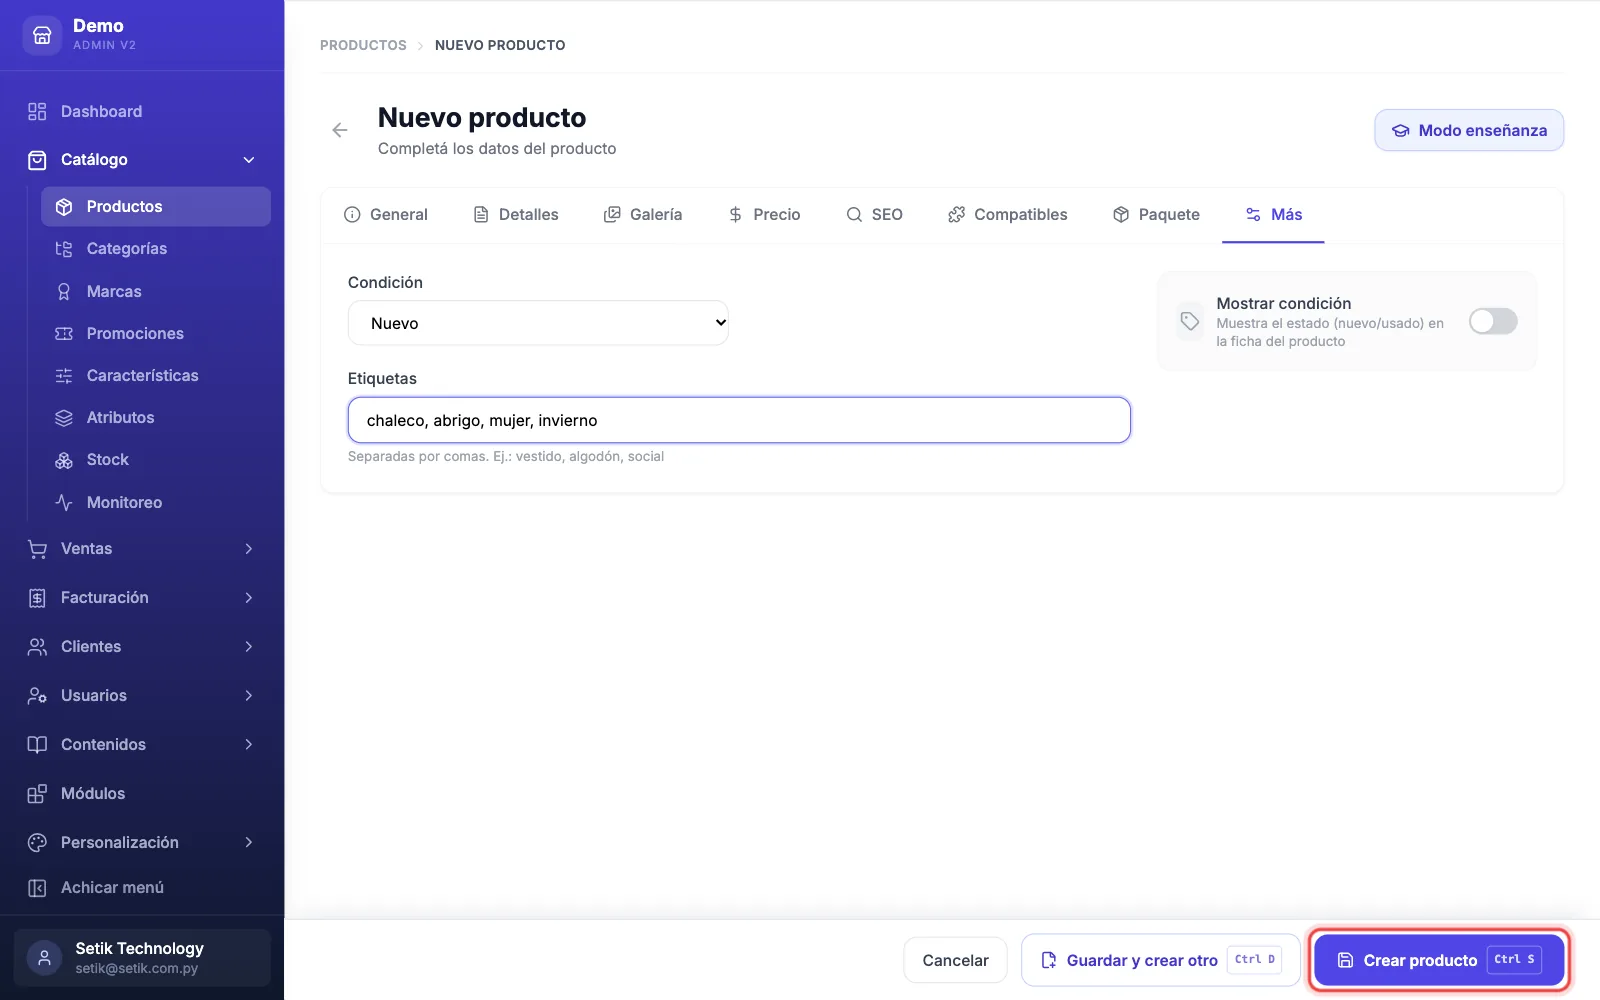Click the Promociones ticket icon

coord(64,334)
